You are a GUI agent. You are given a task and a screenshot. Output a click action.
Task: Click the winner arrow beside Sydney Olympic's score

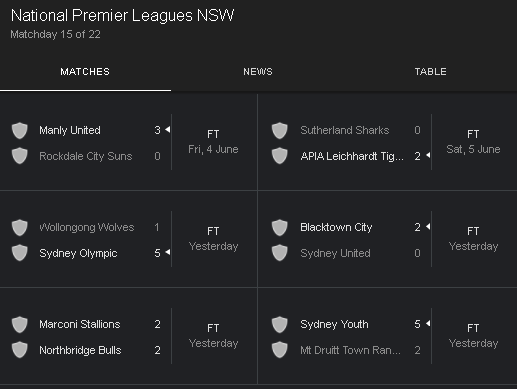click(x=168, y=252)
